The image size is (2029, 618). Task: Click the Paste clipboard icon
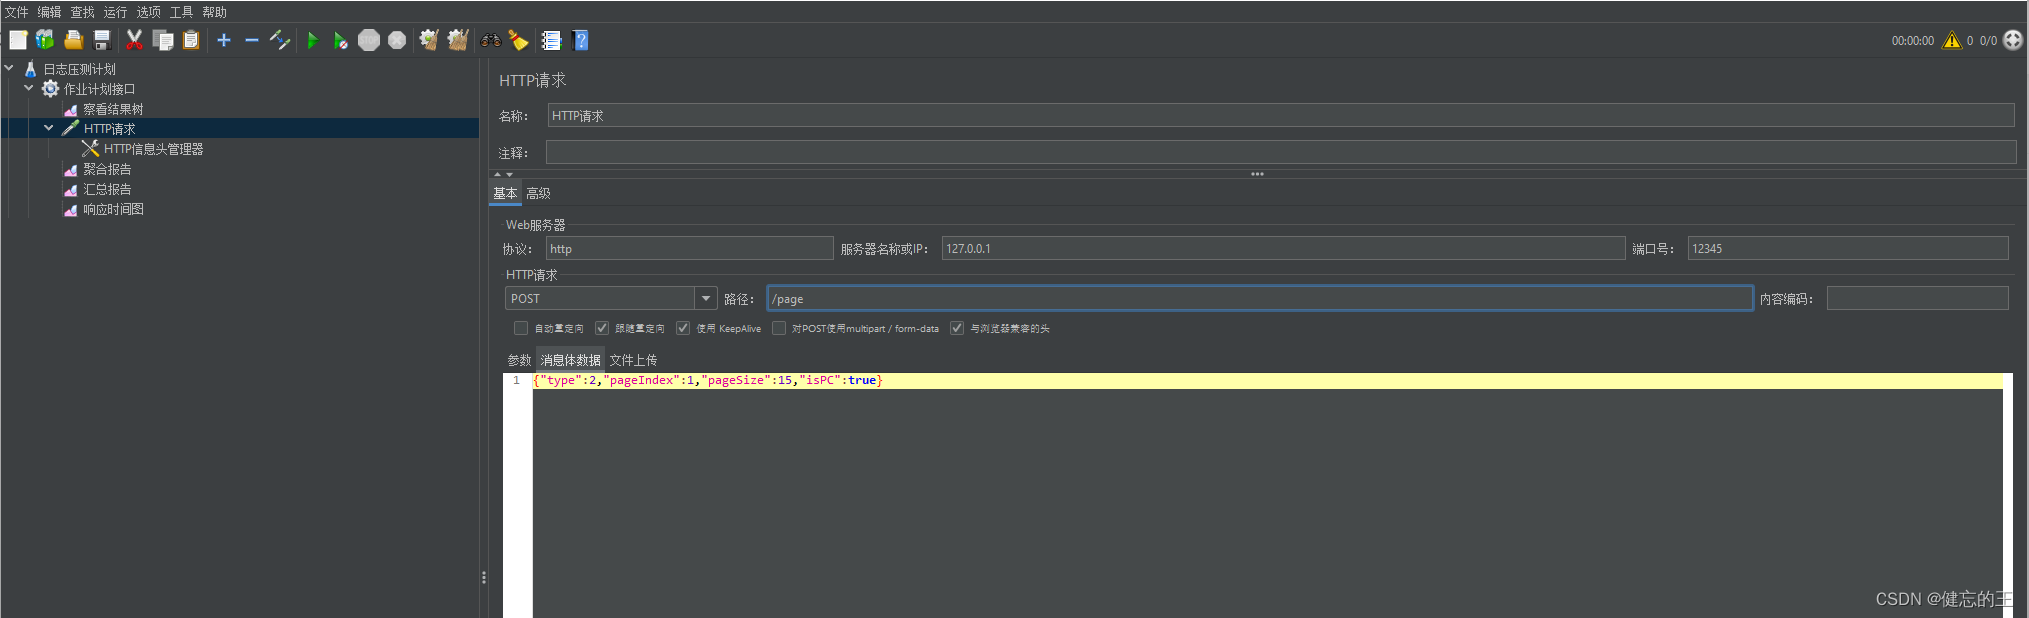pos(191,40)
